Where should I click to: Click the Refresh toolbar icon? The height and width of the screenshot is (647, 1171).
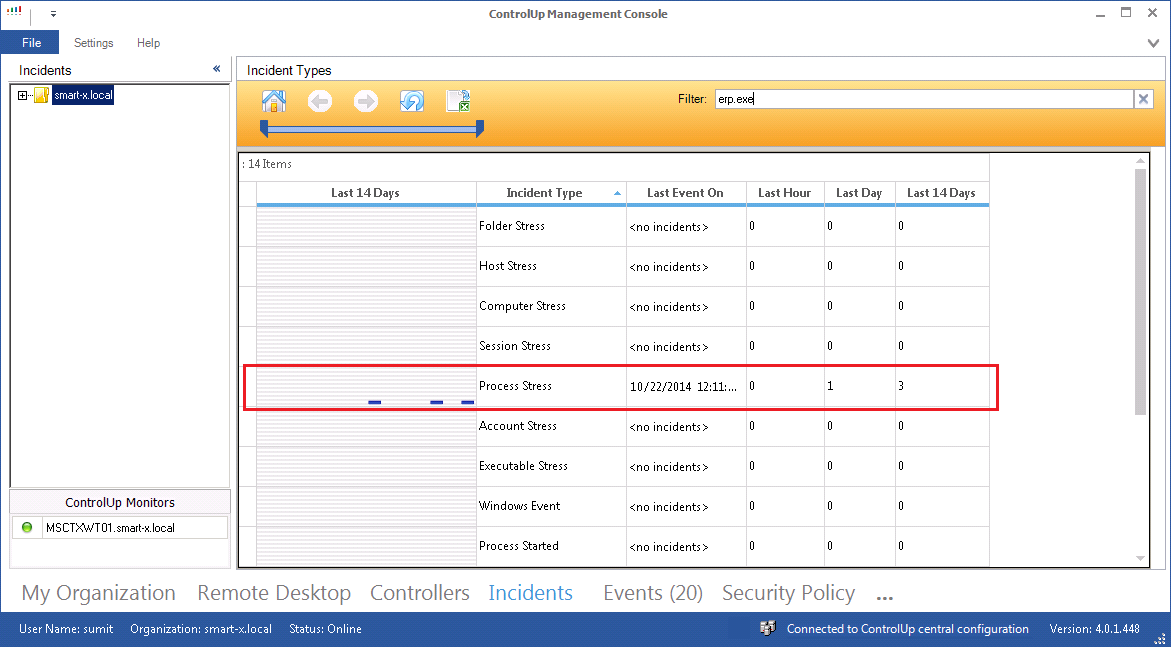(x=411, y=101)
